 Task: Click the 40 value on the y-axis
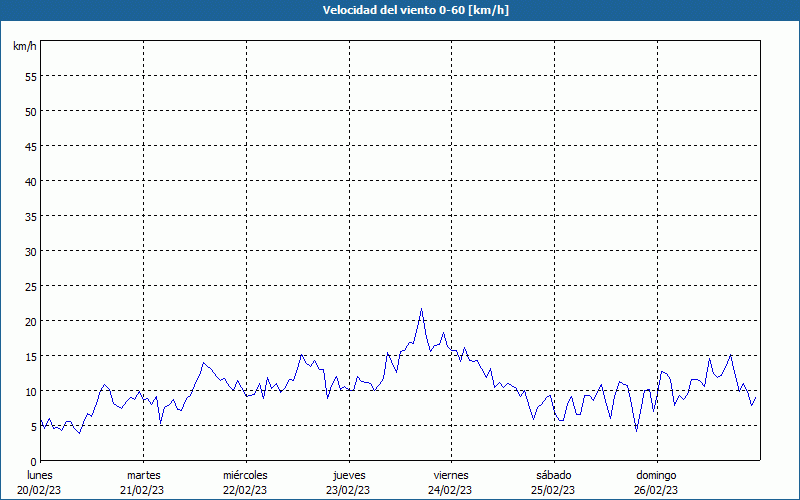[31, 182]
